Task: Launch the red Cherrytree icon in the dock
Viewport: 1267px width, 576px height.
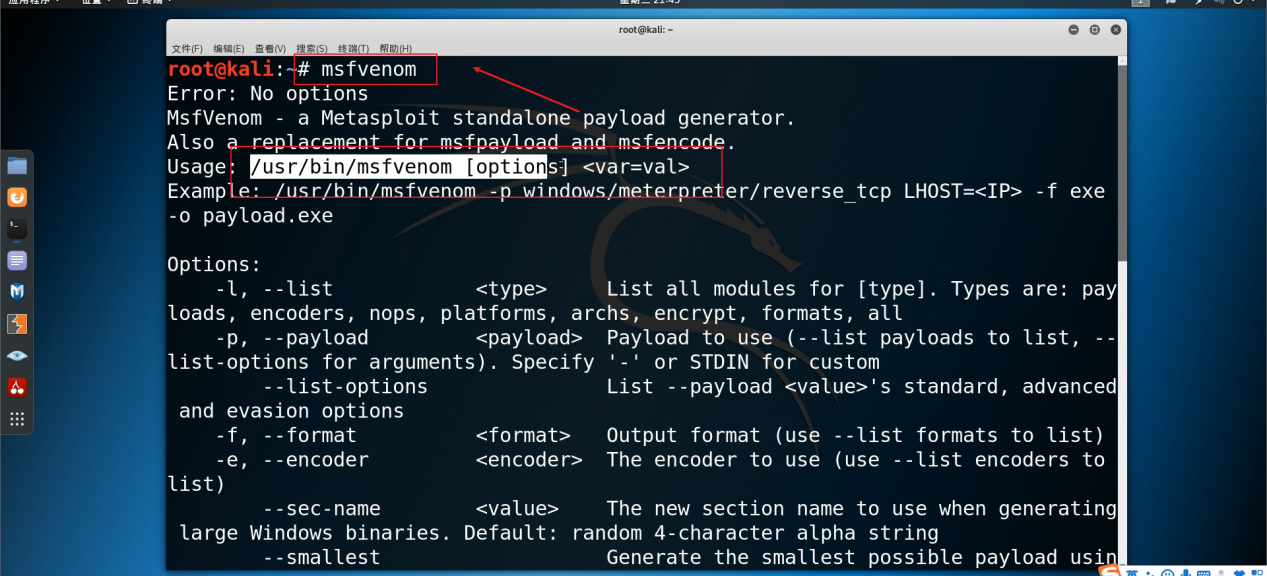Action: (17, 387)
